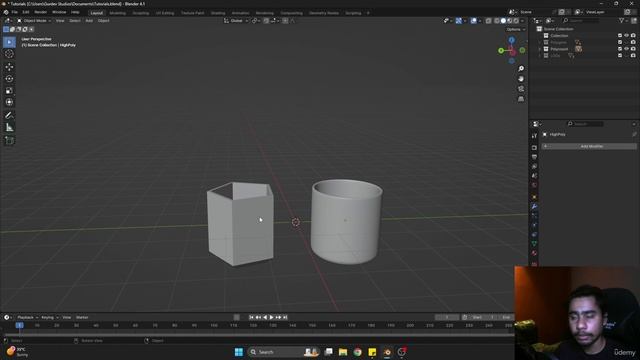Select the Measure tool
The width and height of the screenshot is (640, 360).
point(9,127)
